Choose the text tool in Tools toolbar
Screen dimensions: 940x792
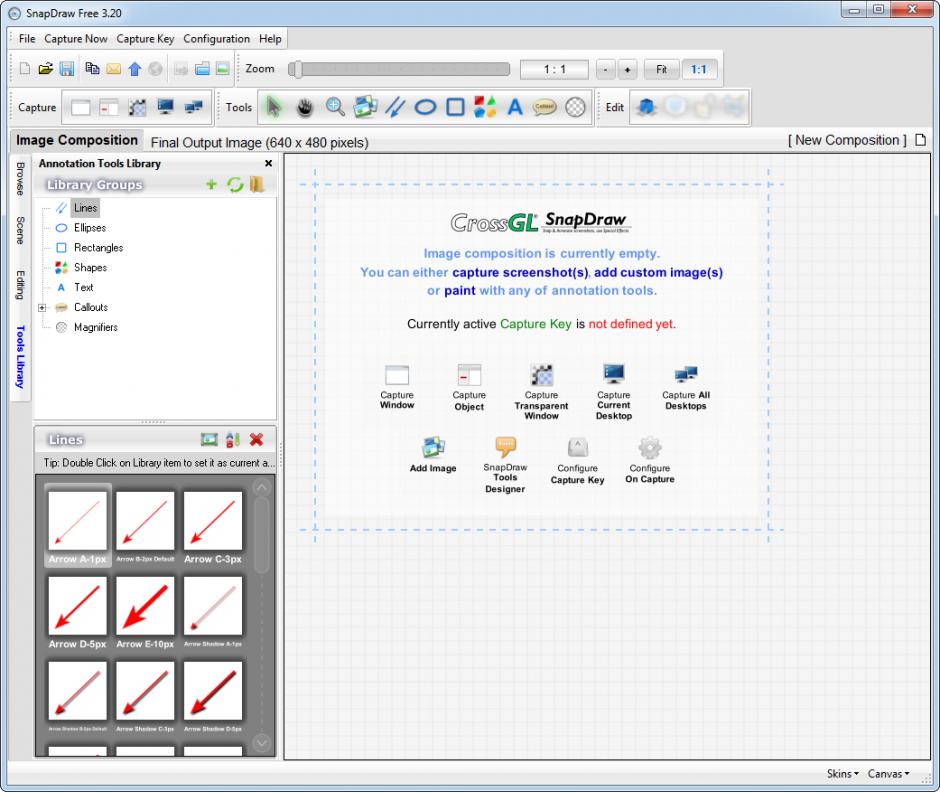click(x=515, y=107)
